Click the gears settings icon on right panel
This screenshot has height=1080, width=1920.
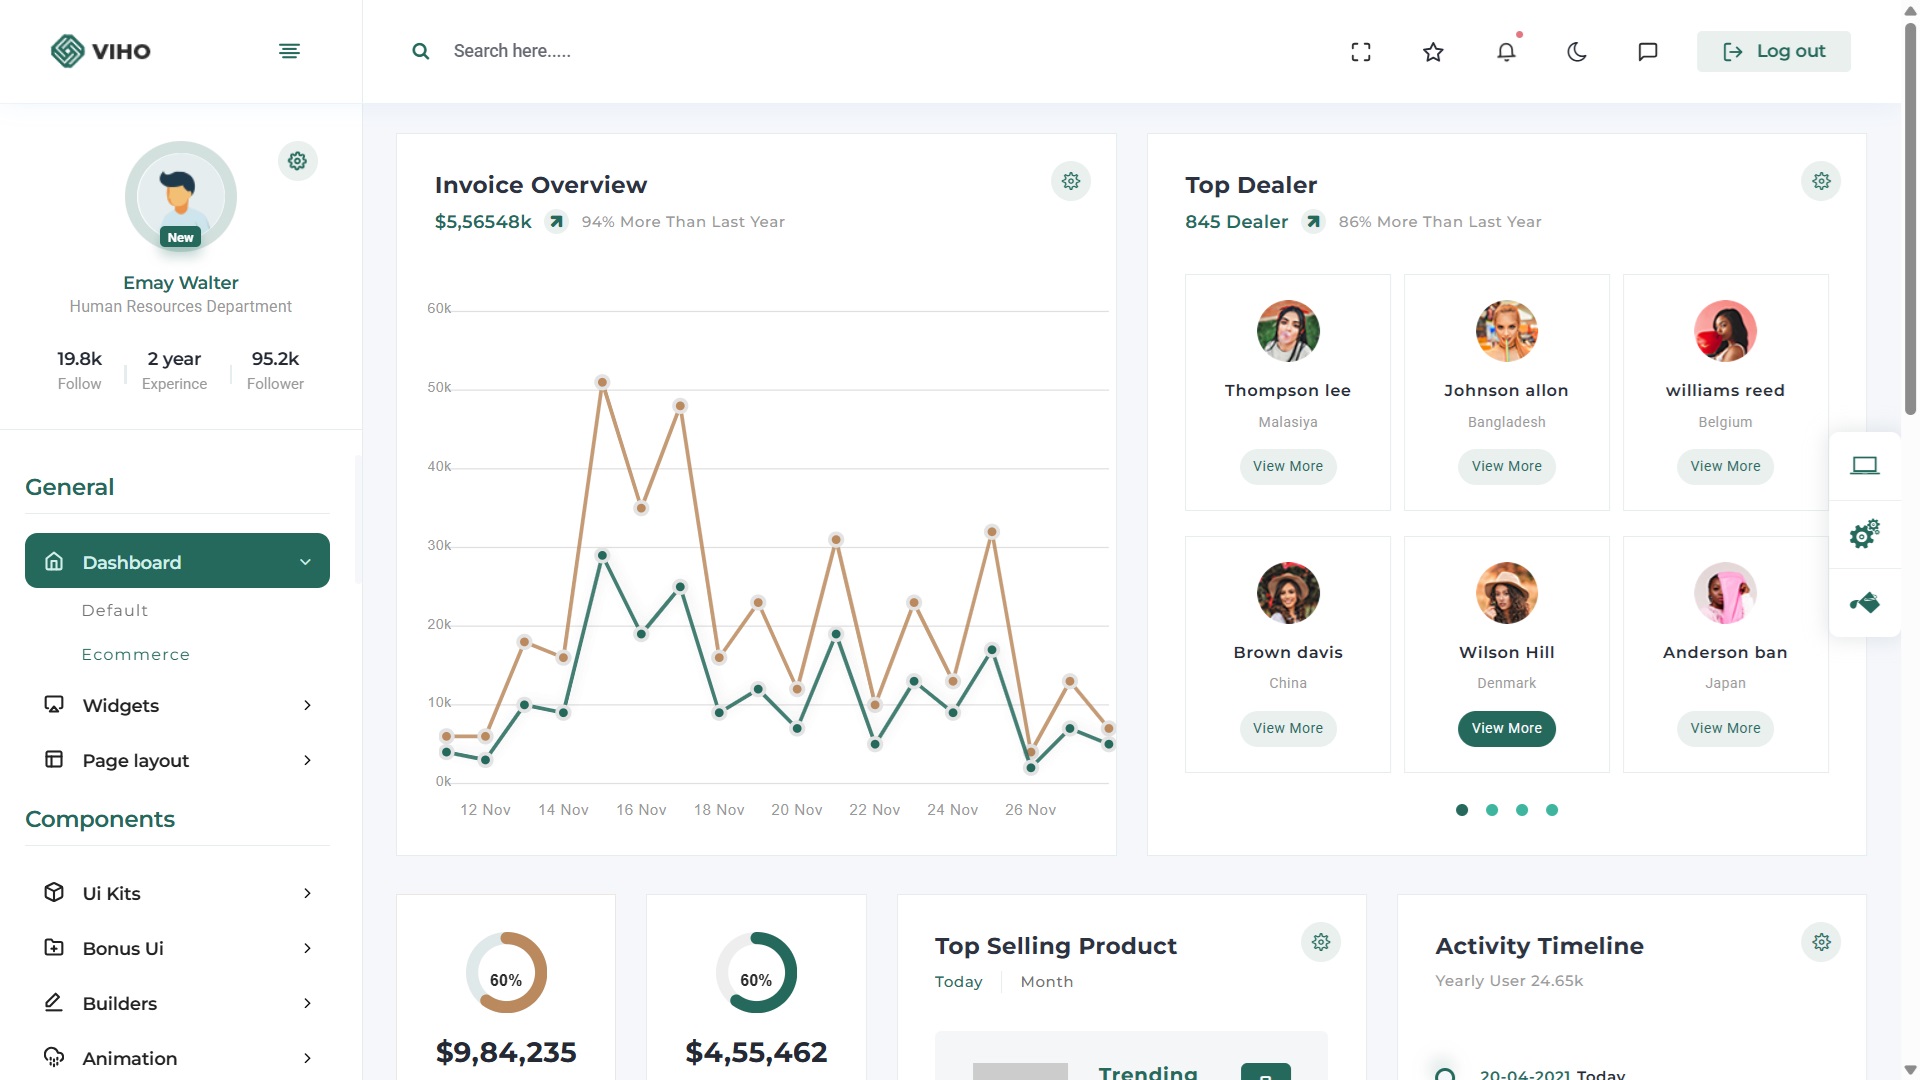[x=1863, y=533]
